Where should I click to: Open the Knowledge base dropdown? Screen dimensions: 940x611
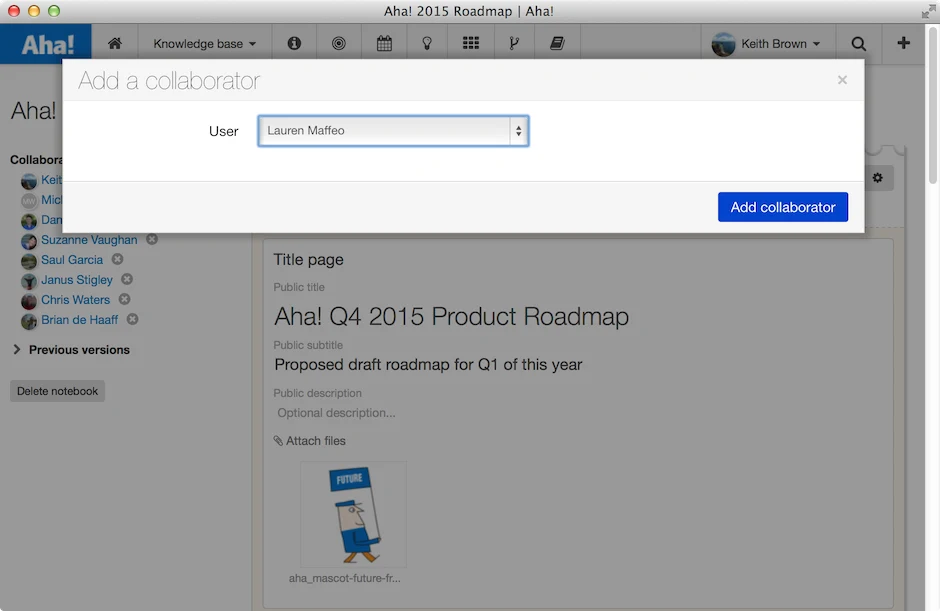tap(204, 44)
